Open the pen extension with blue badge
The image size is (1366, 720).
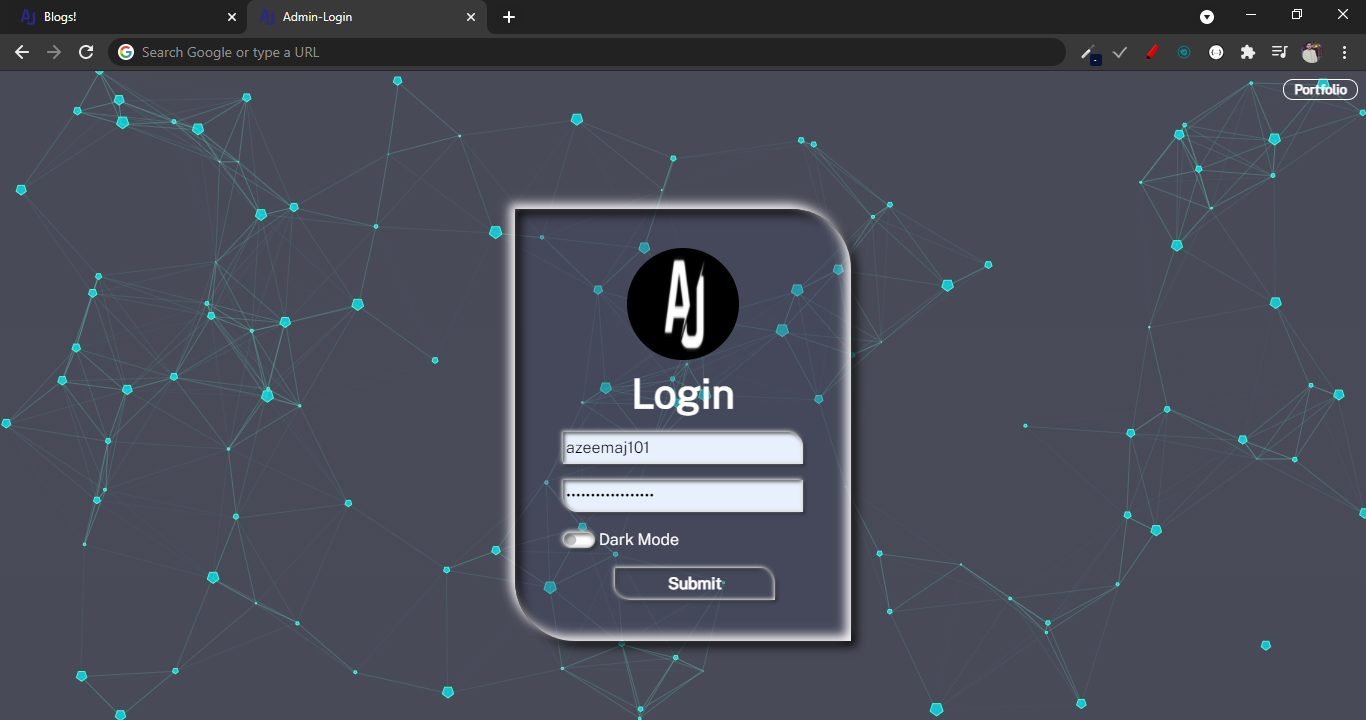click(1090, 53)
